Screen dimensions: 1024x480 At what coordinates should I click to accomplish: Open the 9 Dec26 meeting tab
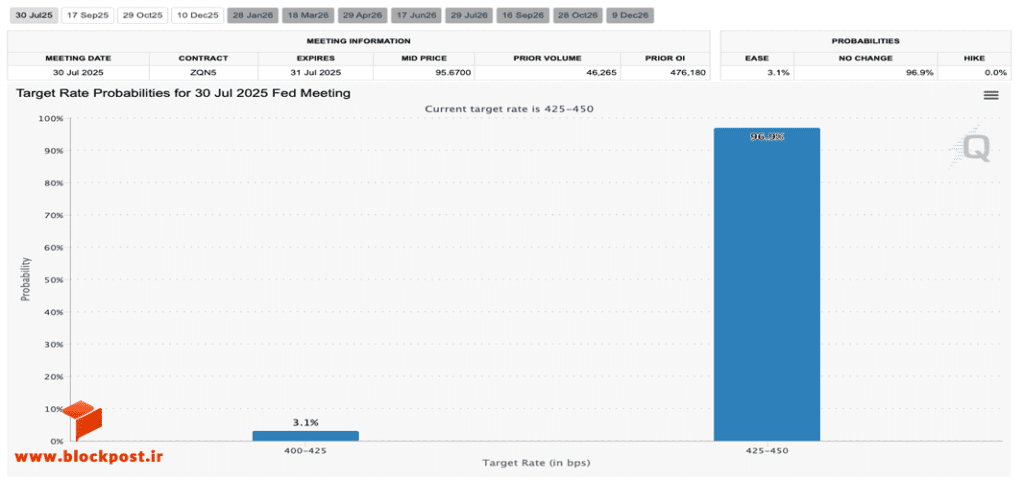point(630,15)
